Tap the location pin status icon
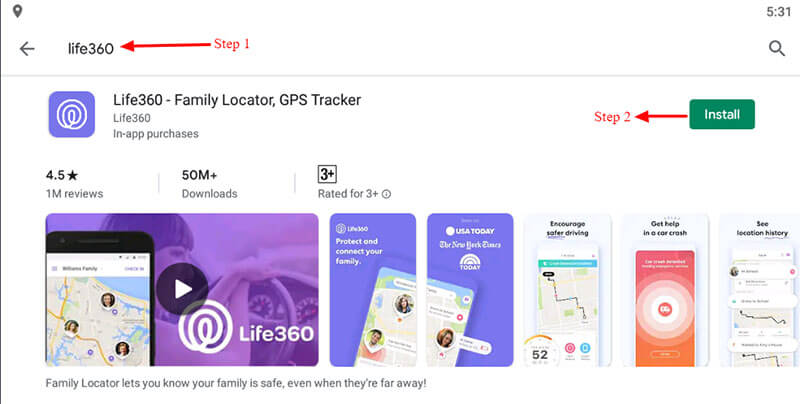This screenshot has height=404, width=800. click(x=17, y=11)
